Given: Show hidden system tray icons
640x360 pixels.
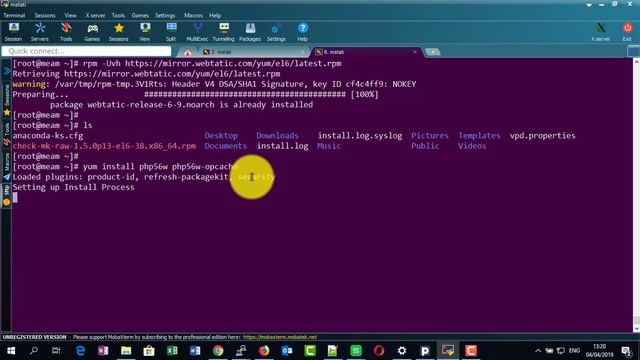Looking at the screenshot, I should pos(538,351).
